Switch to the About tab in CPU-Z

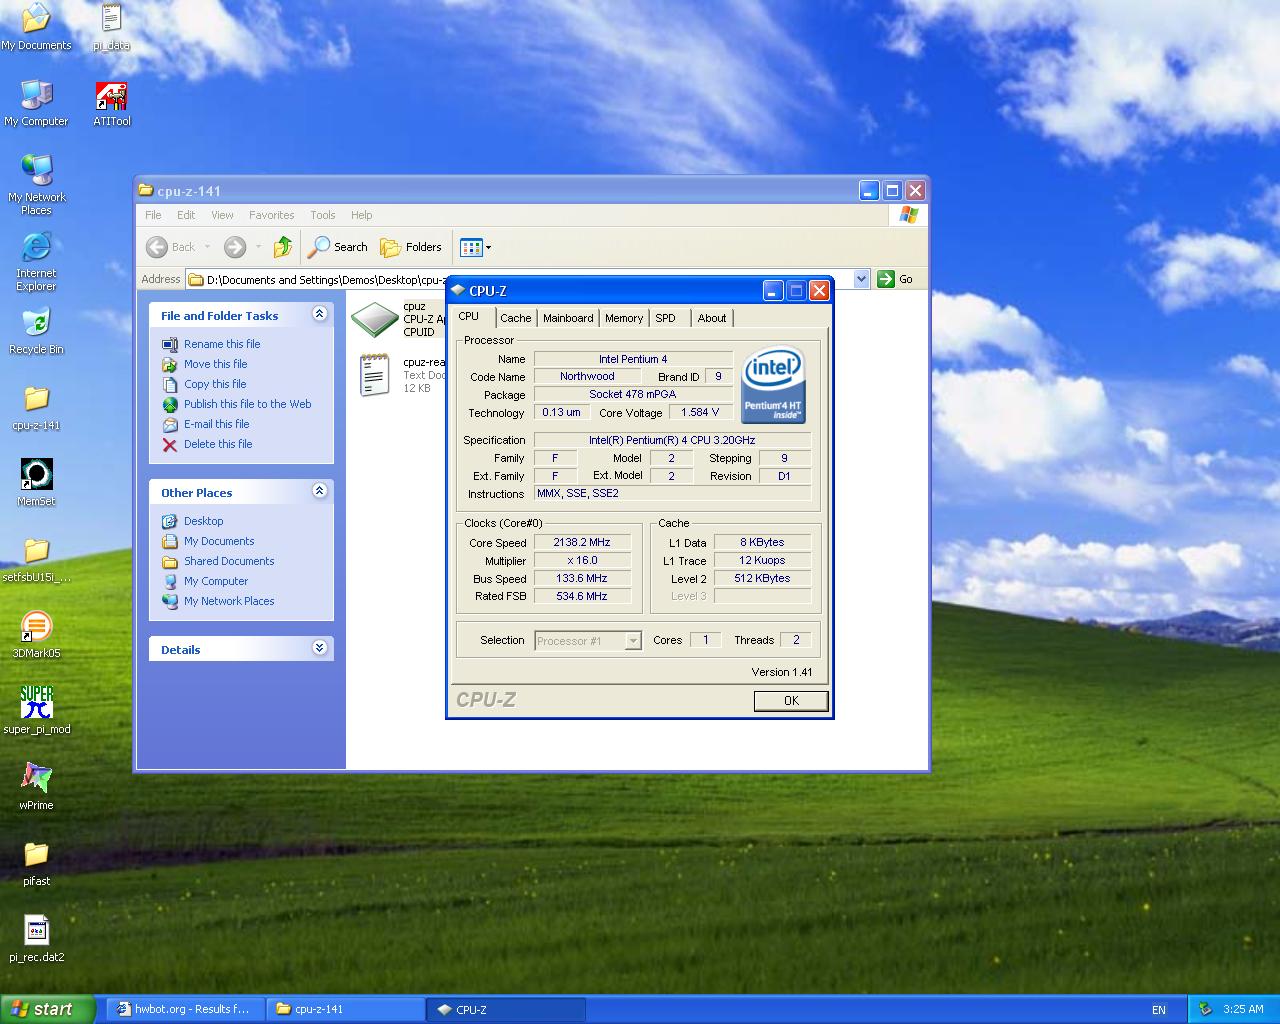tap(712, 318)
